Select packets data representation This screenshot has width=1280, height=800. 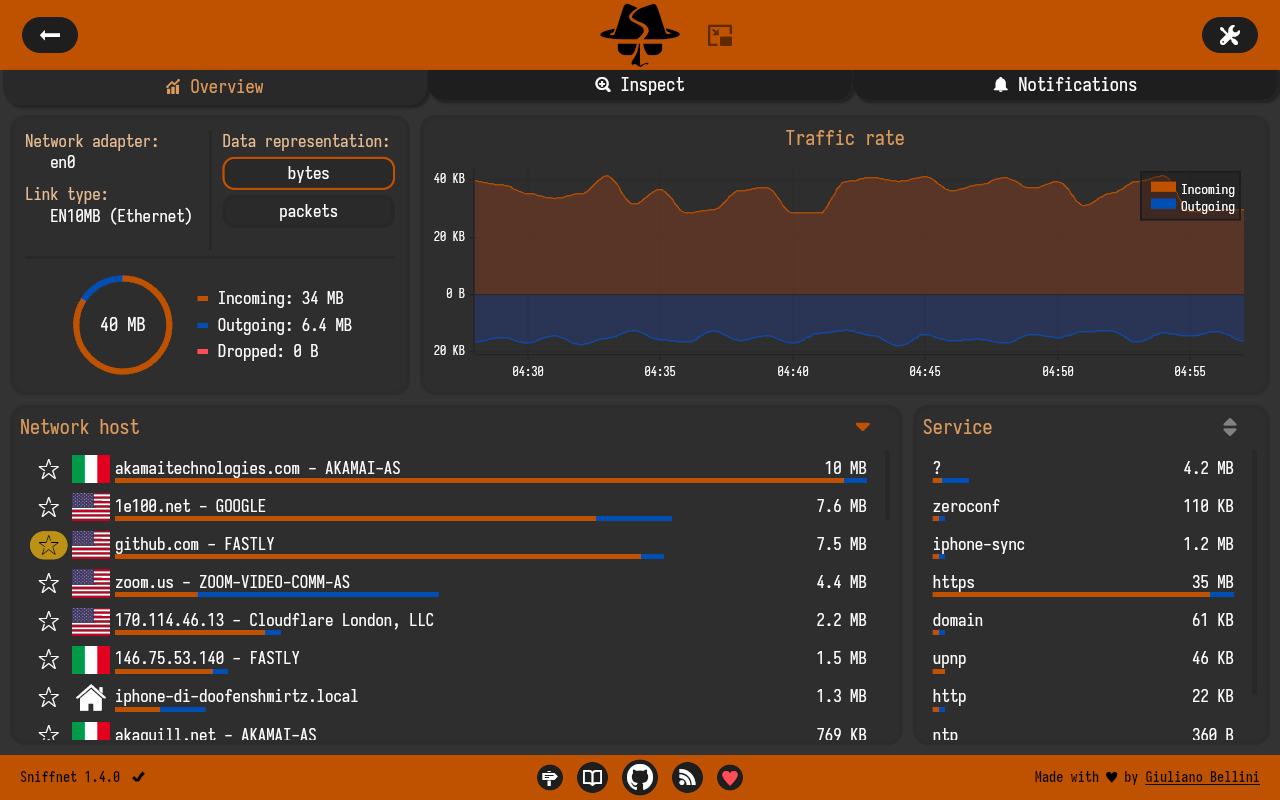point(308,211)
